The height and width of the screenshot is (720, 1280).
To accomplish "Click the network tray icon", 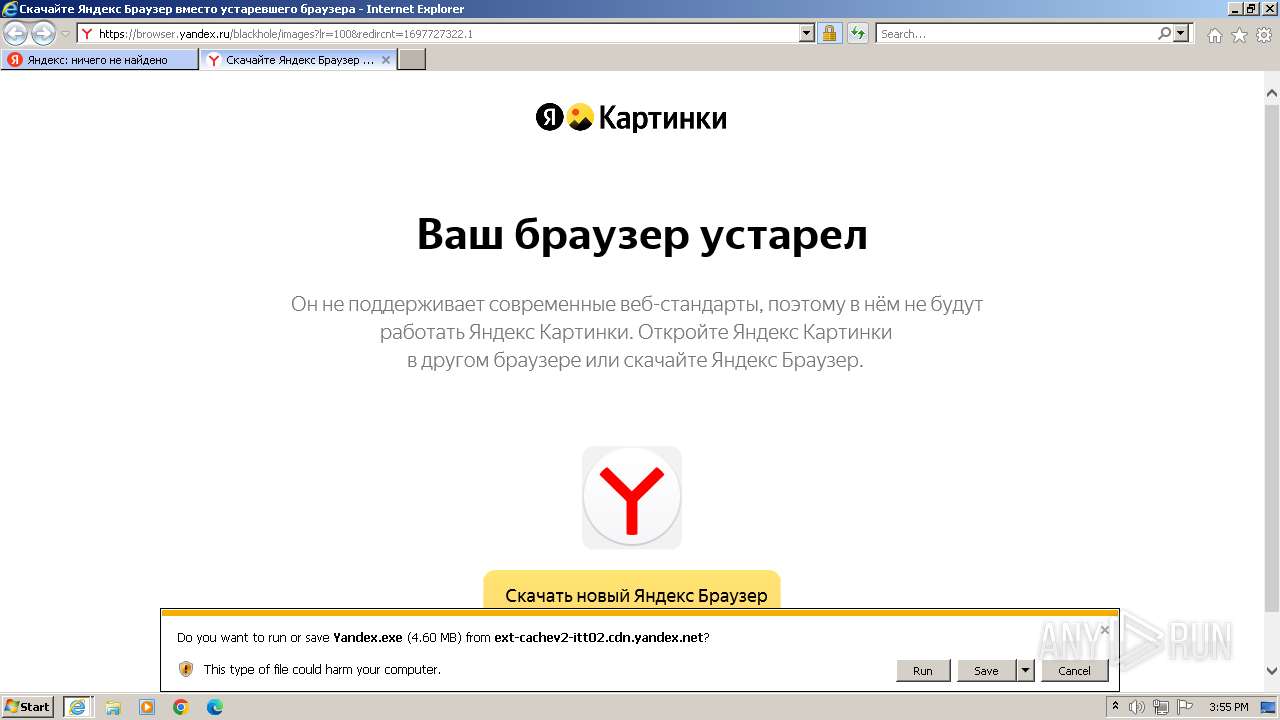I will 1160,707.
